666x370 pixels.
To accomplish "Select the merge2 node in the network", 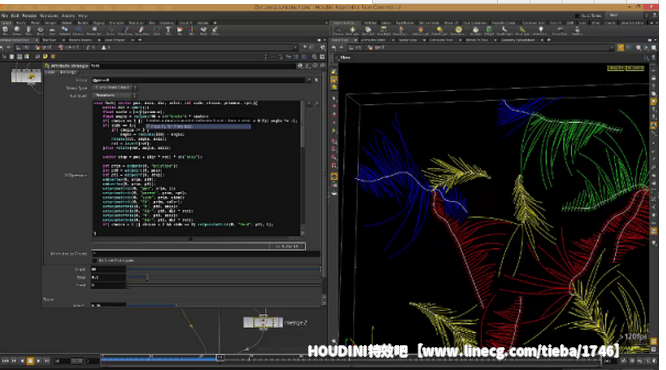I will coord(263,322).
